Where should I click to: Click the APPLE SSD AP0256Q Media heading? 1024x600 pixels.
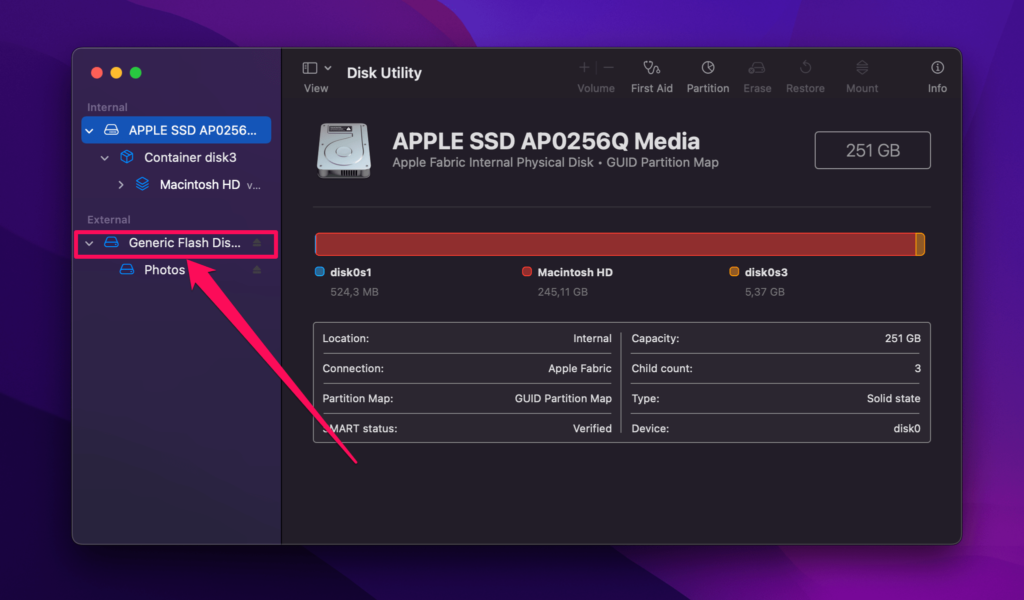(546, 141)
